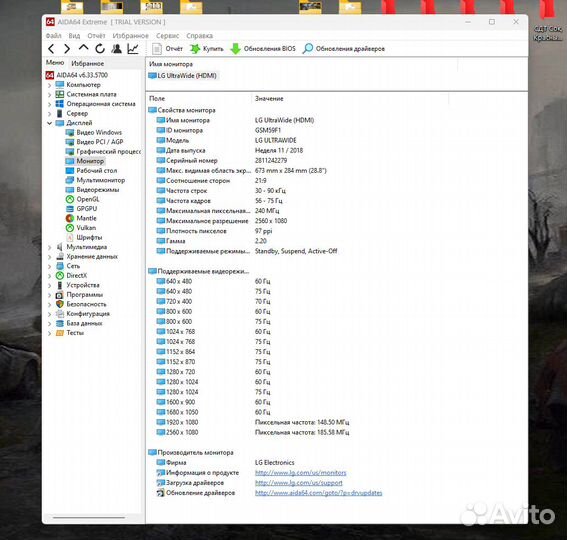Click the GPGPU icon in tree
Screen dimensions: 567x540
tap(70, 209)
